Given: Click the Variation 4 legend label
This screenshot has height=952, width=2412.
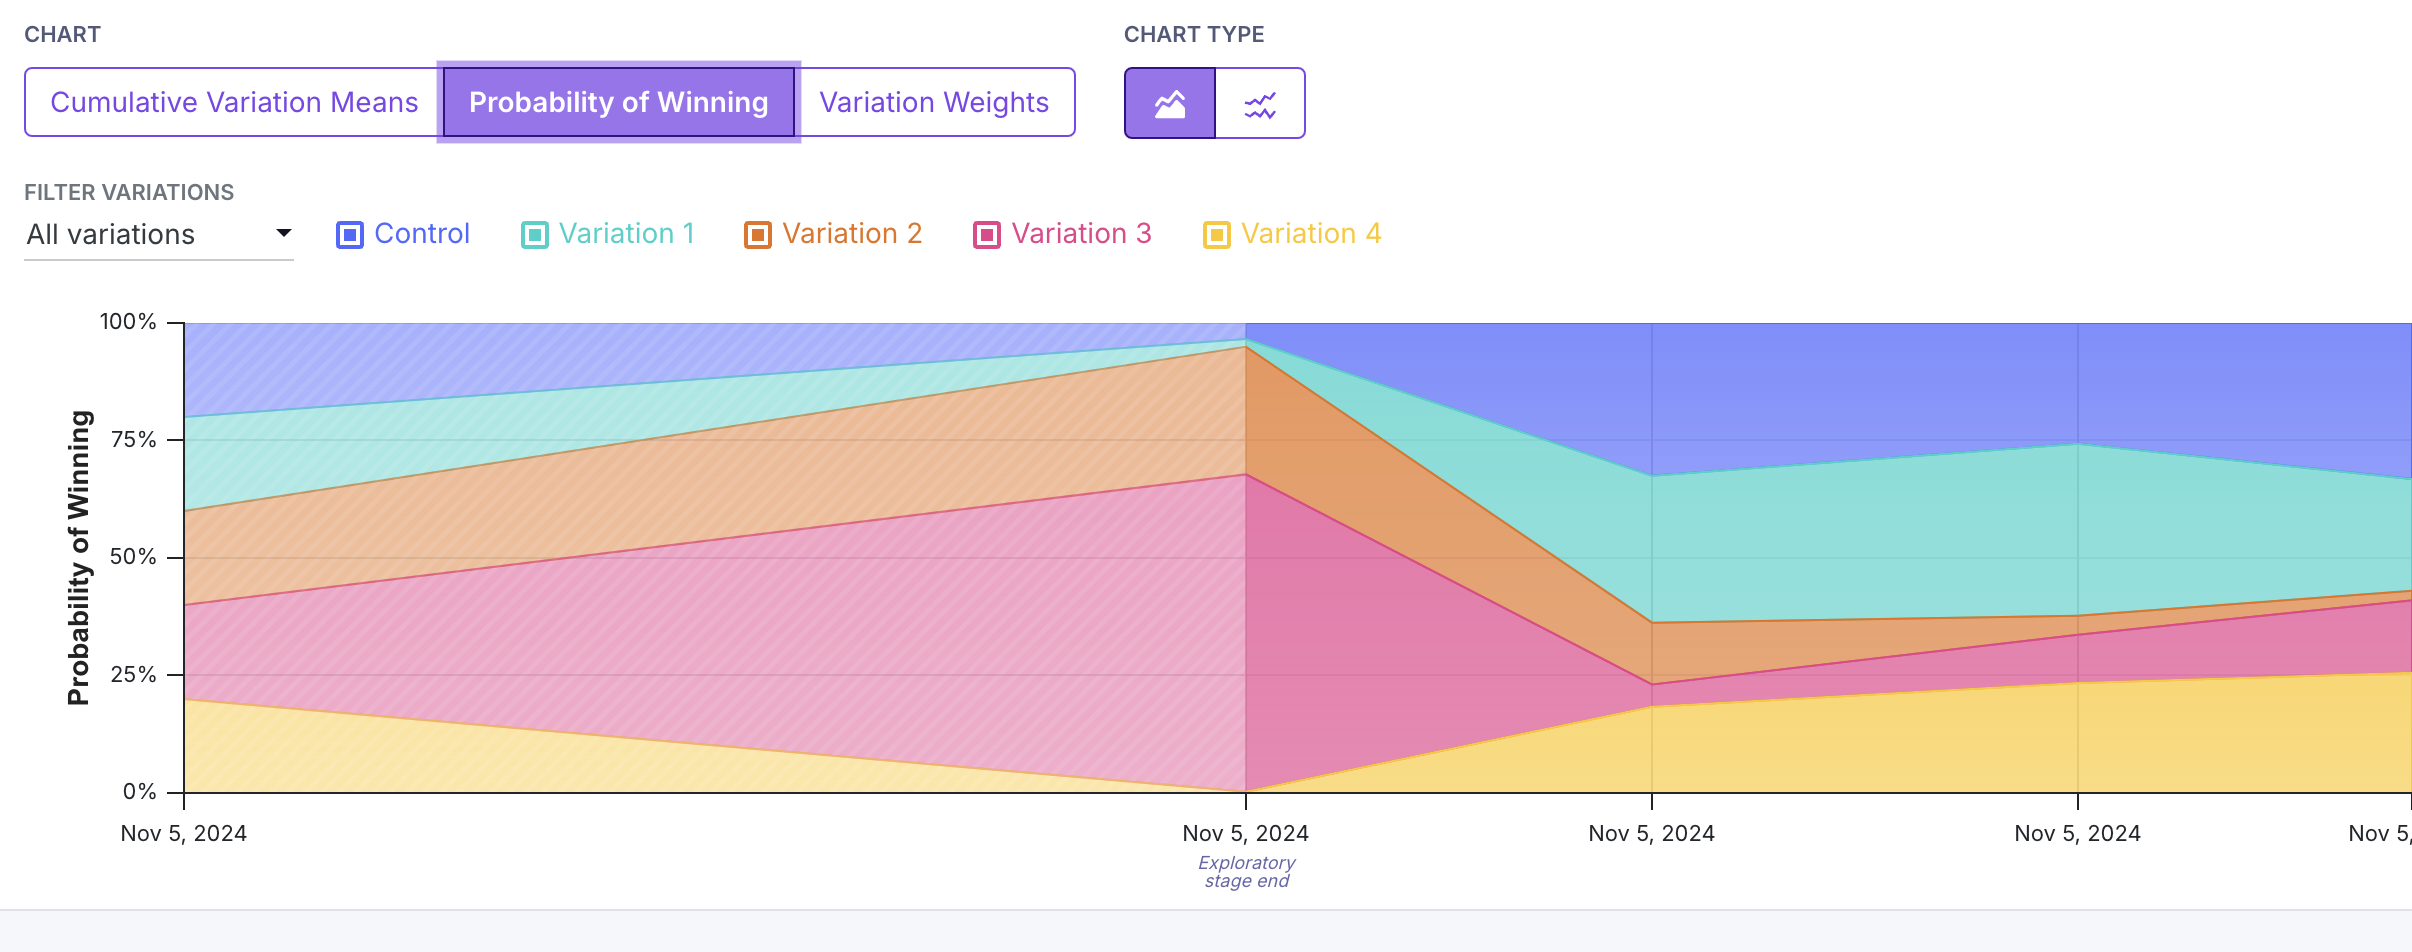Looking at the screenshot, I should click(x=1311, y=234).
